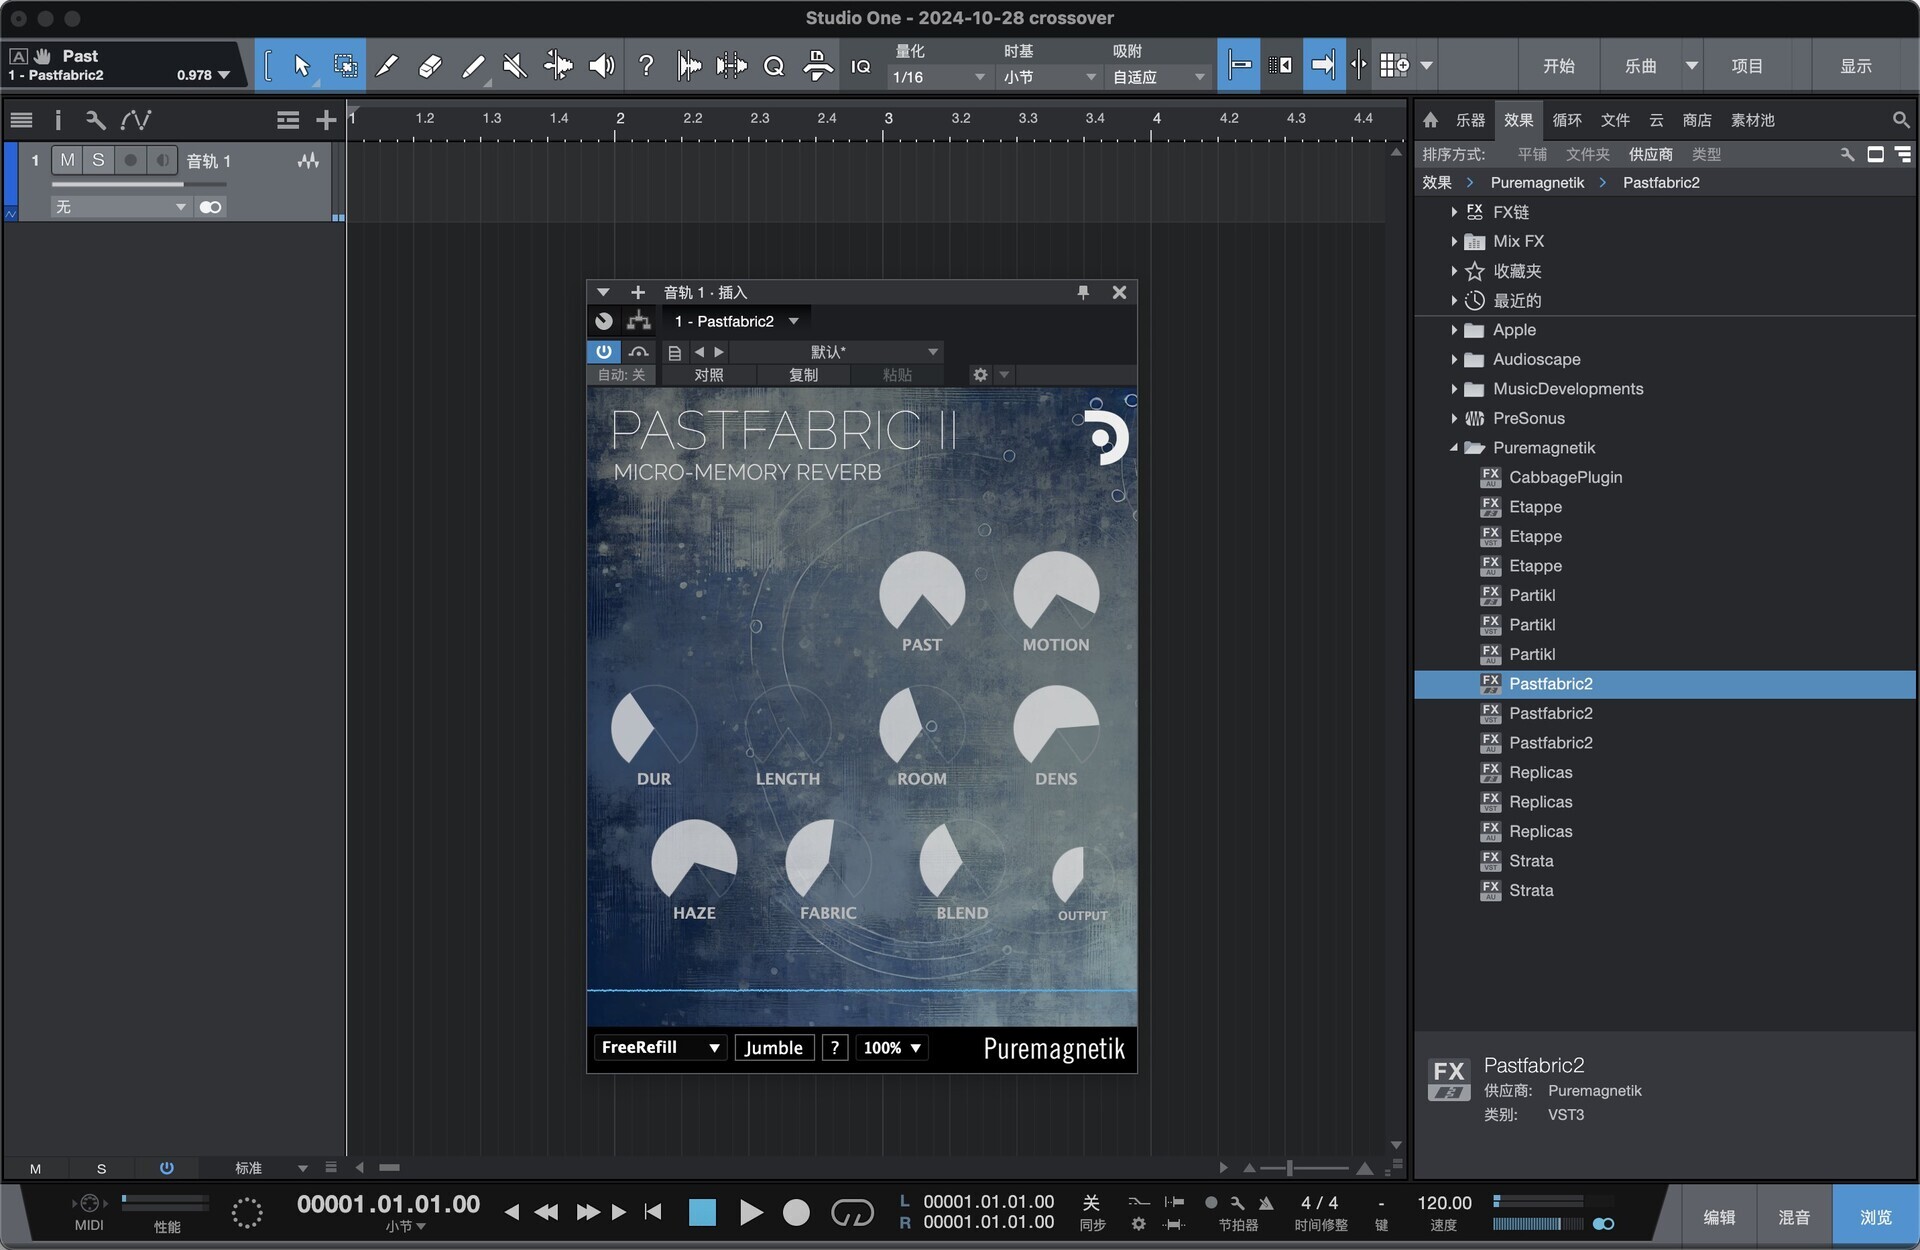
Task: Click the Jumble button
Action: [774, 1048]
